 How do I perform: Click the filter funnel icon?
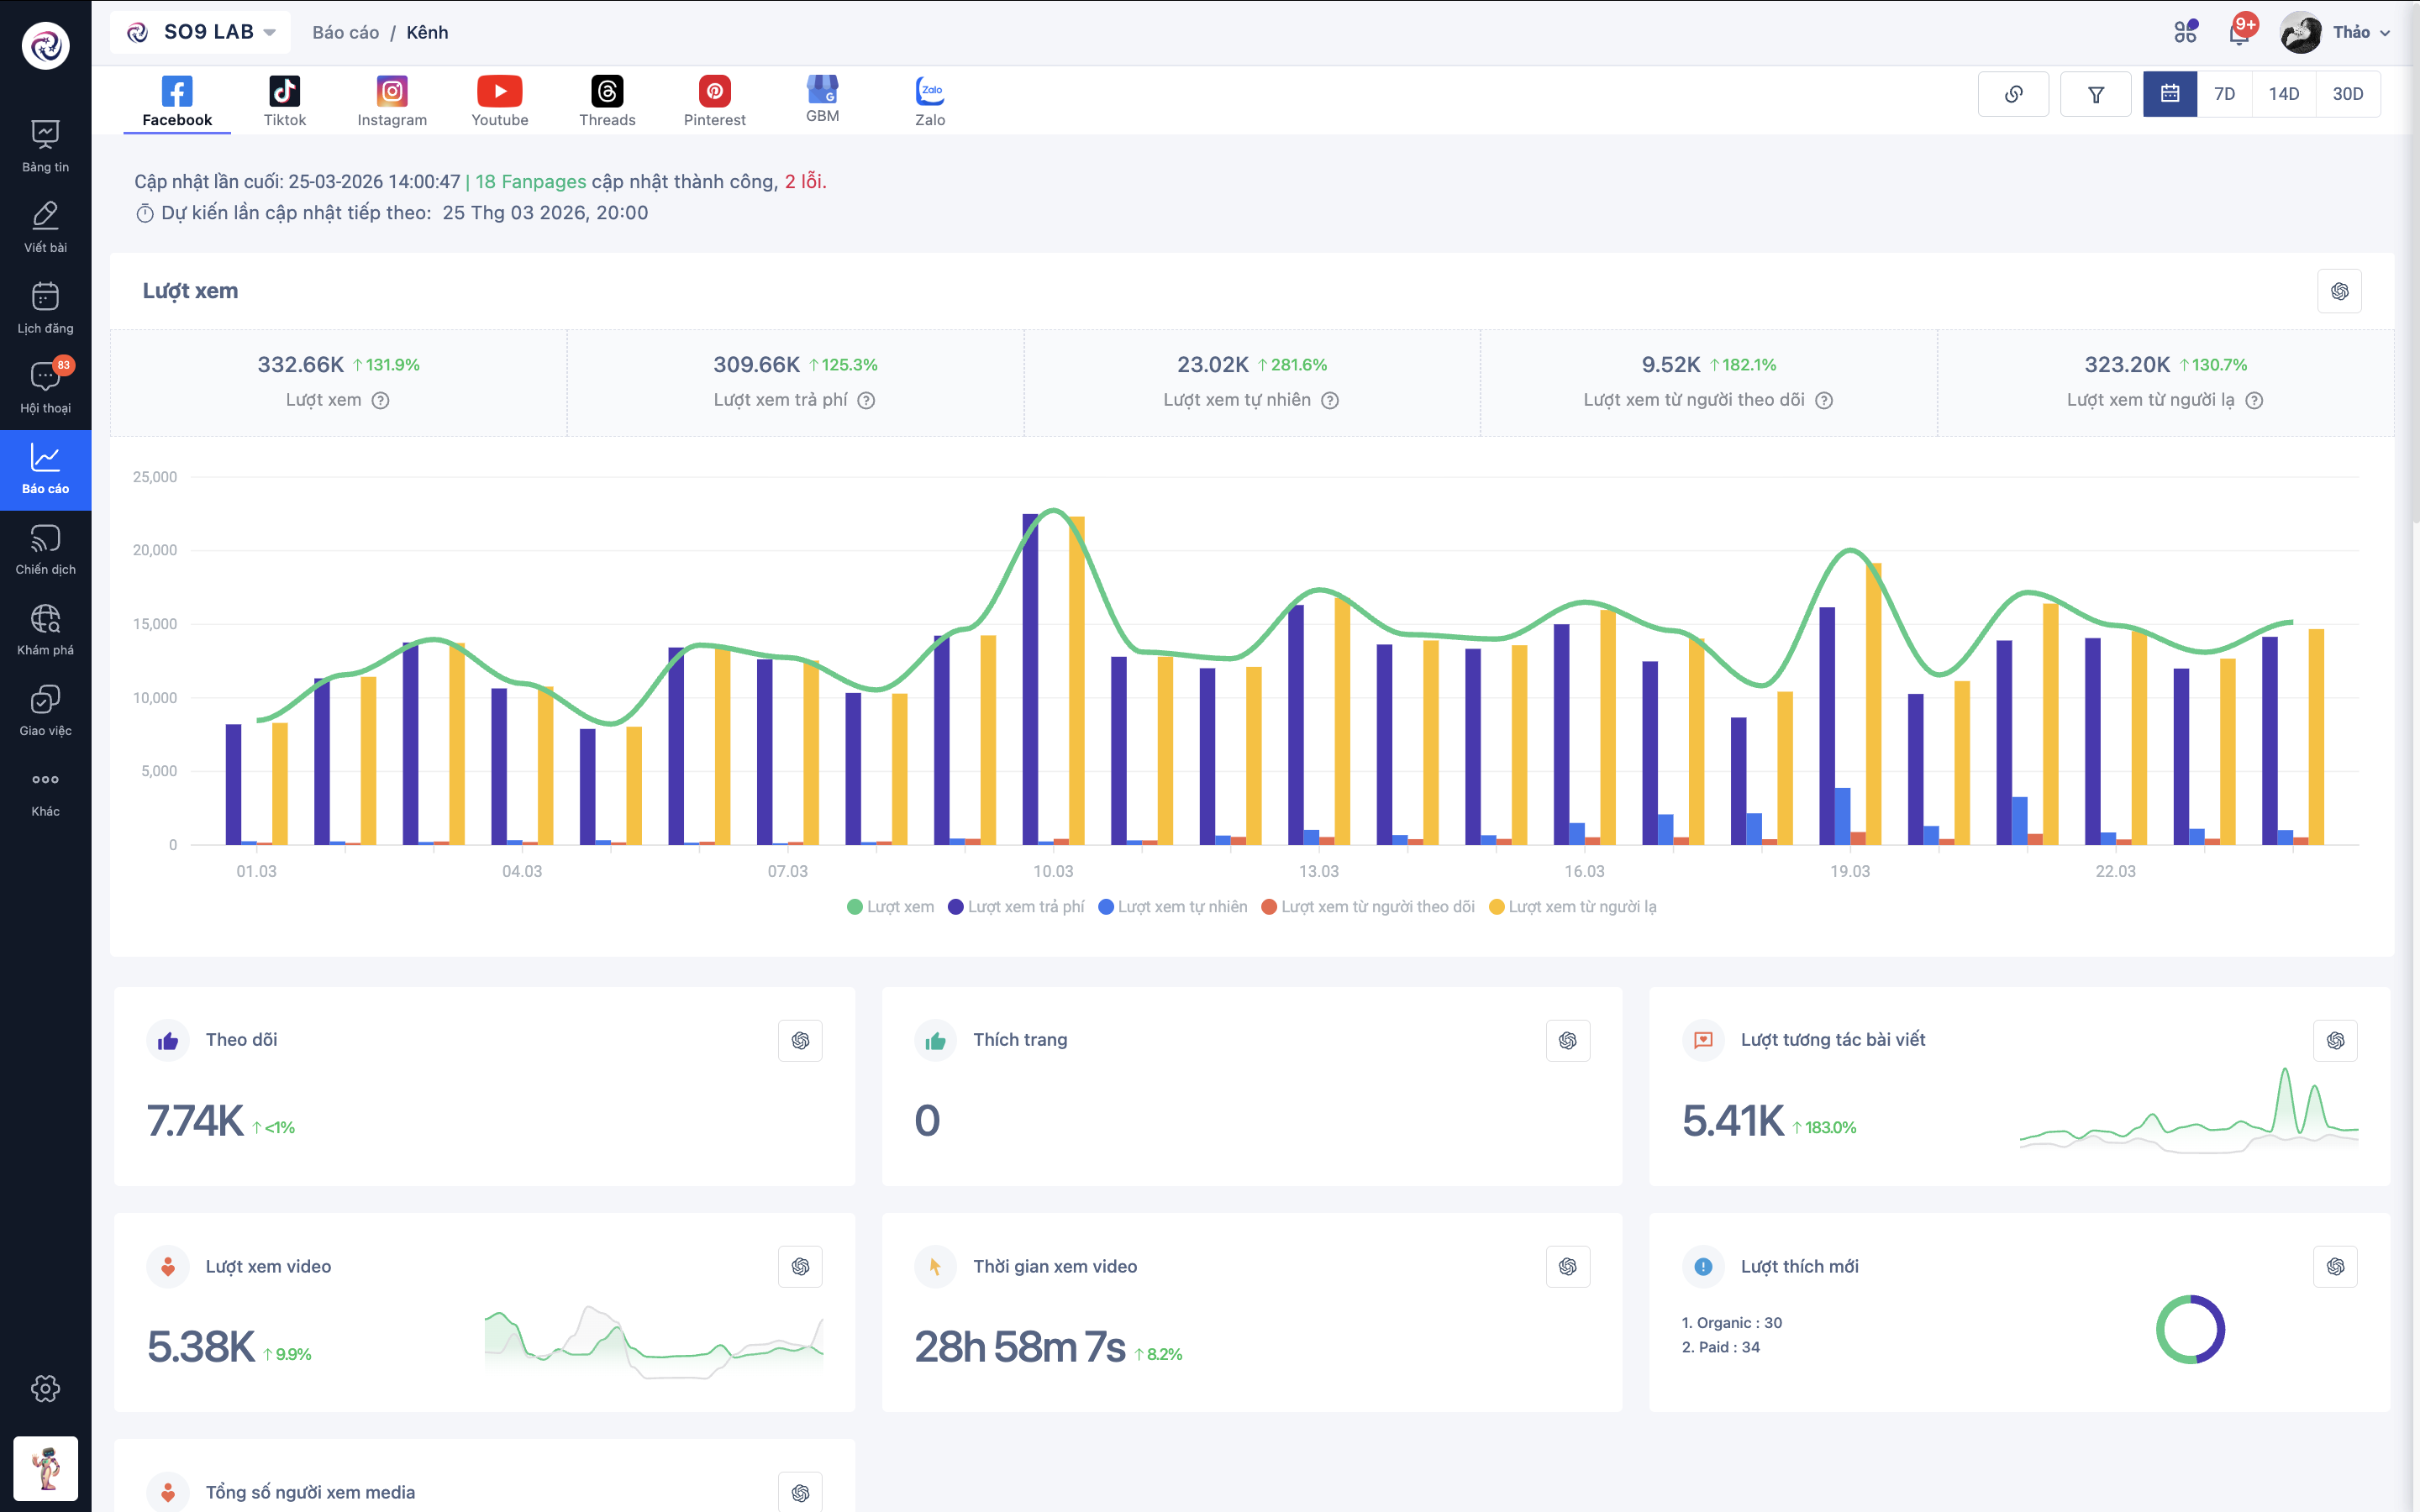[x=2095, y=94]
